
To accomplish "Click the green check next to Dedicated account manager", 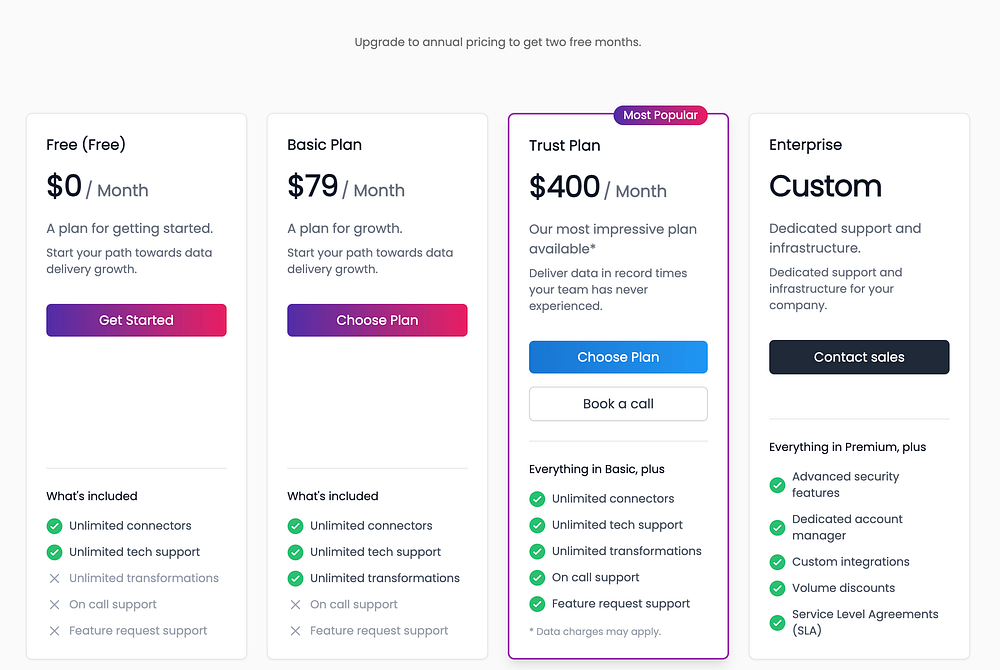I will (777, 527).
